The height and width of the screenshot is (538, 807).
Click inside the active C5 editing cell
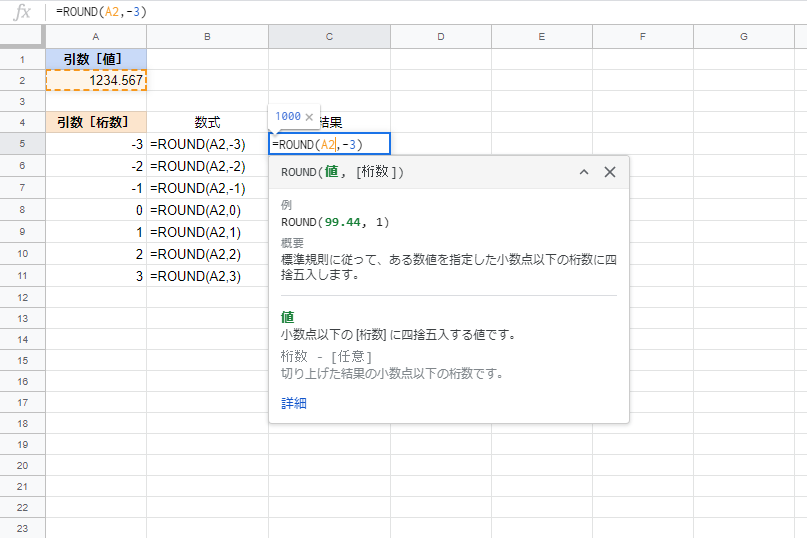pyautogui.click(x=329, y=144)
